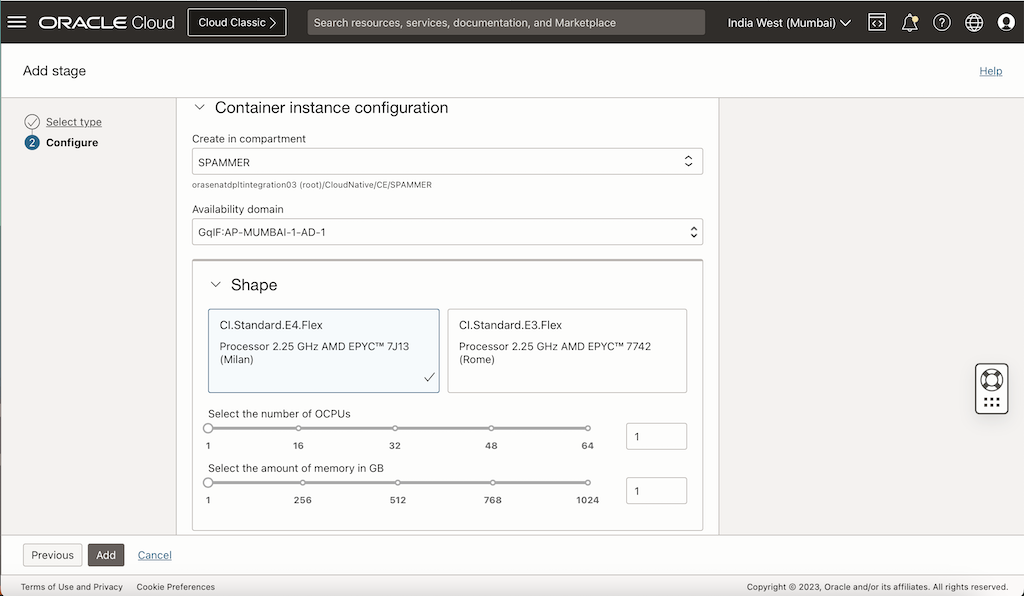View announcements via the bell icon
This screenshot has height=596, width=1024.
click(x=909, y=21)
